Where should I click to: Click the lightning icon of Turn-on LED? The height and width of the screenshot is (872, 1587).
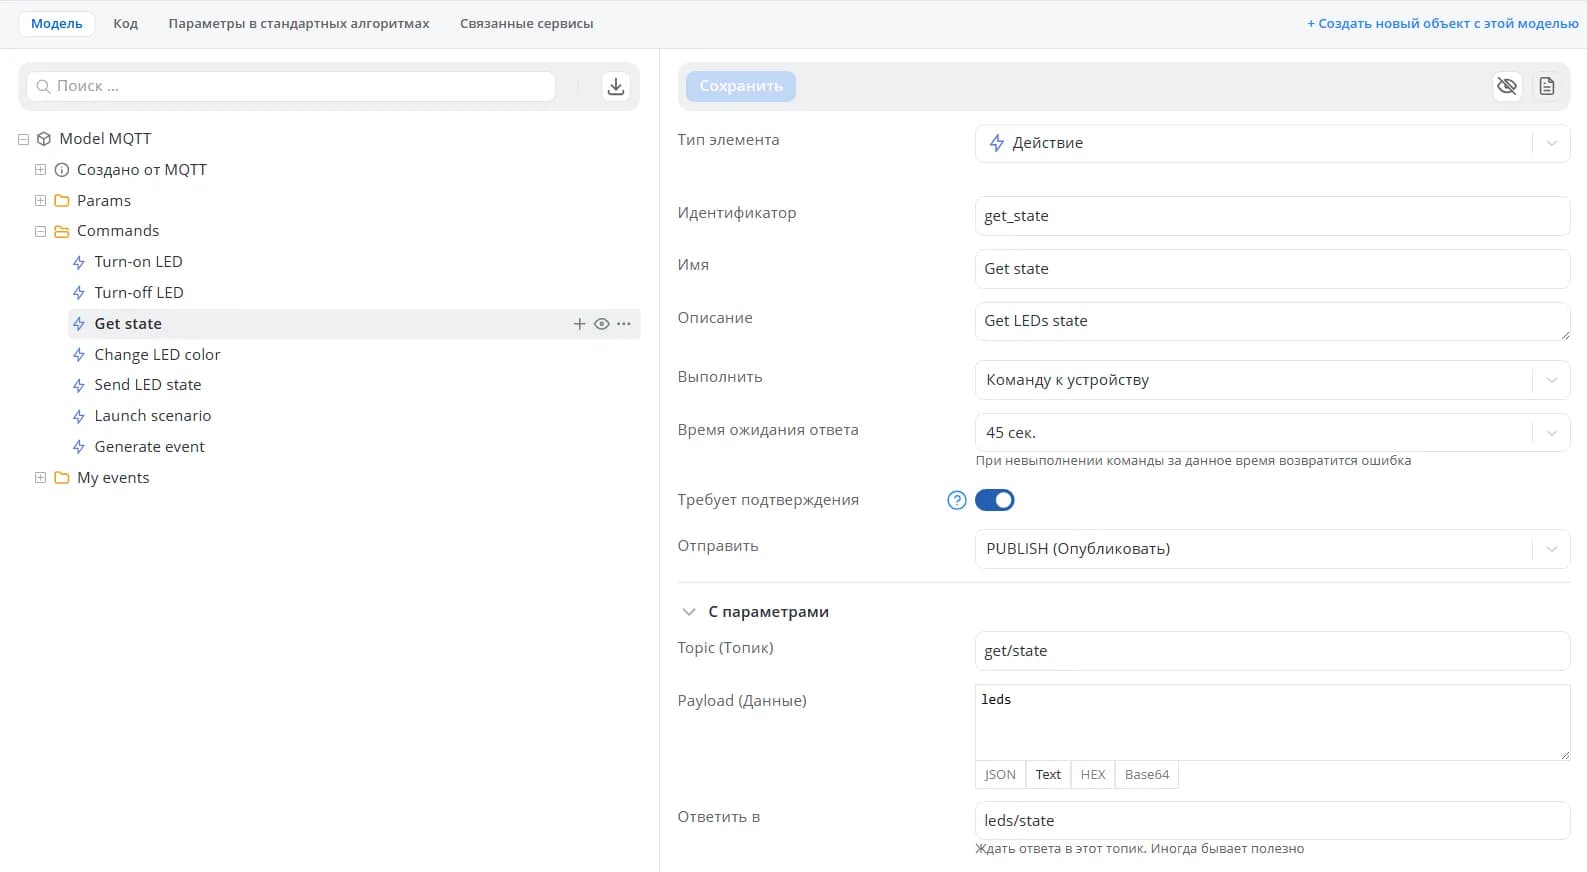tap(79, 262)
